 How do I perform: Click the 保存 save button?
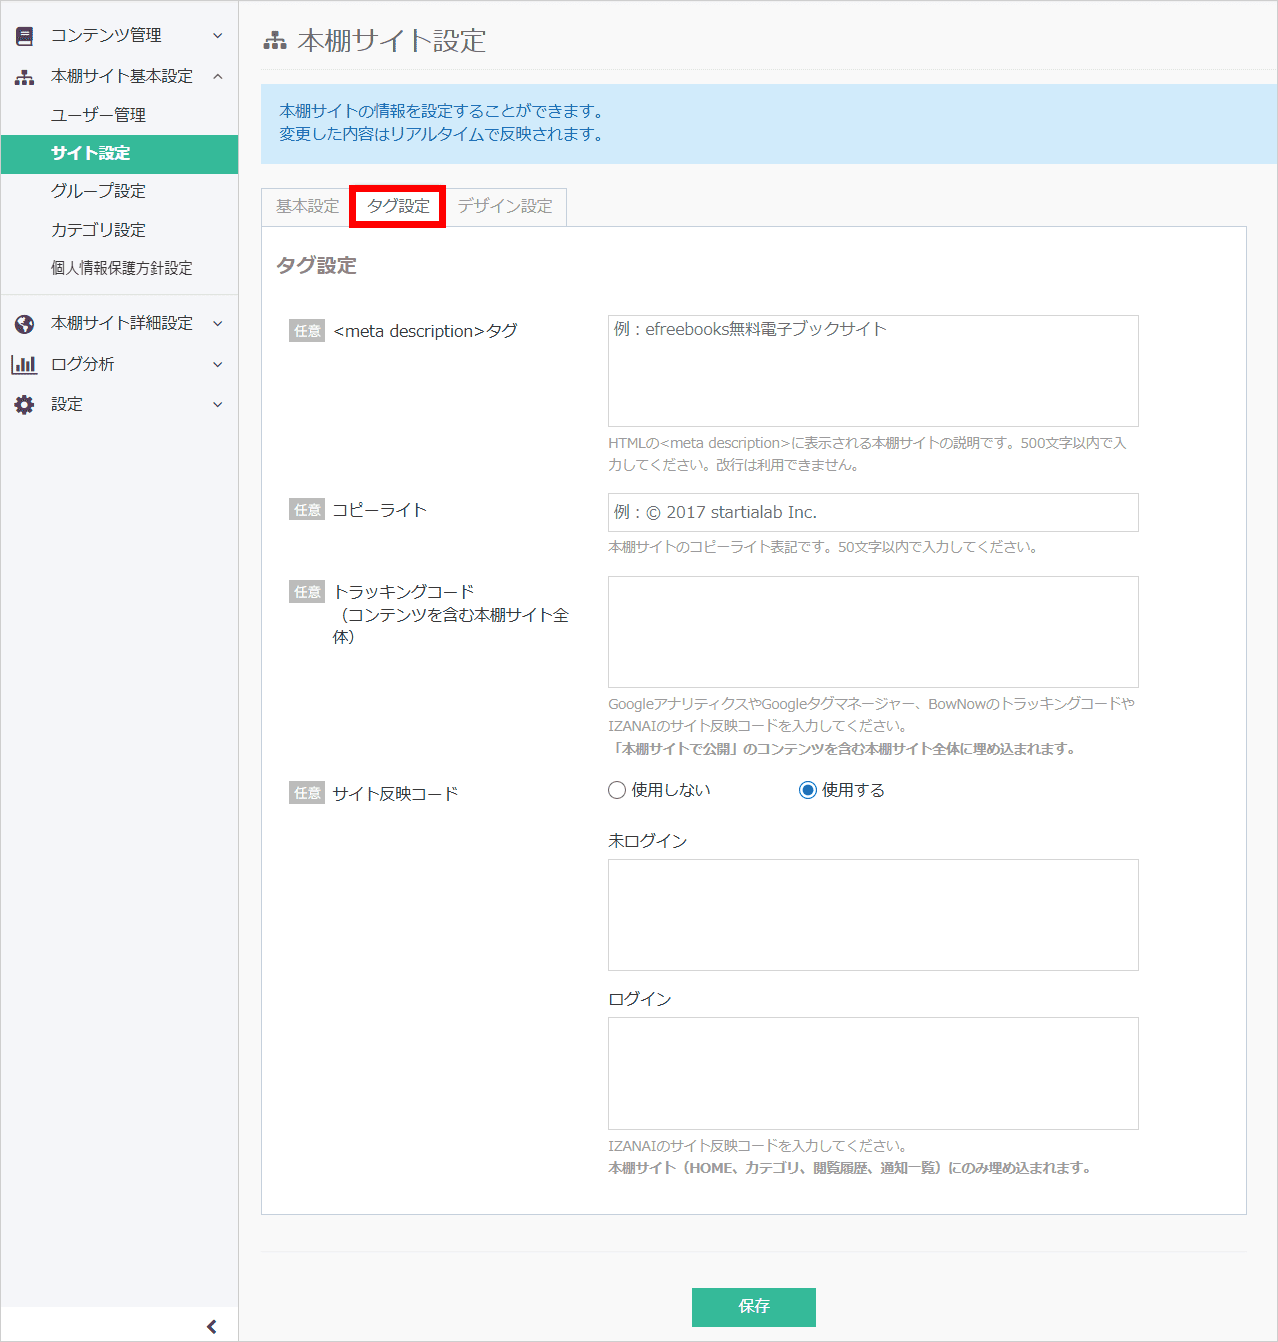coord(753,1307)
